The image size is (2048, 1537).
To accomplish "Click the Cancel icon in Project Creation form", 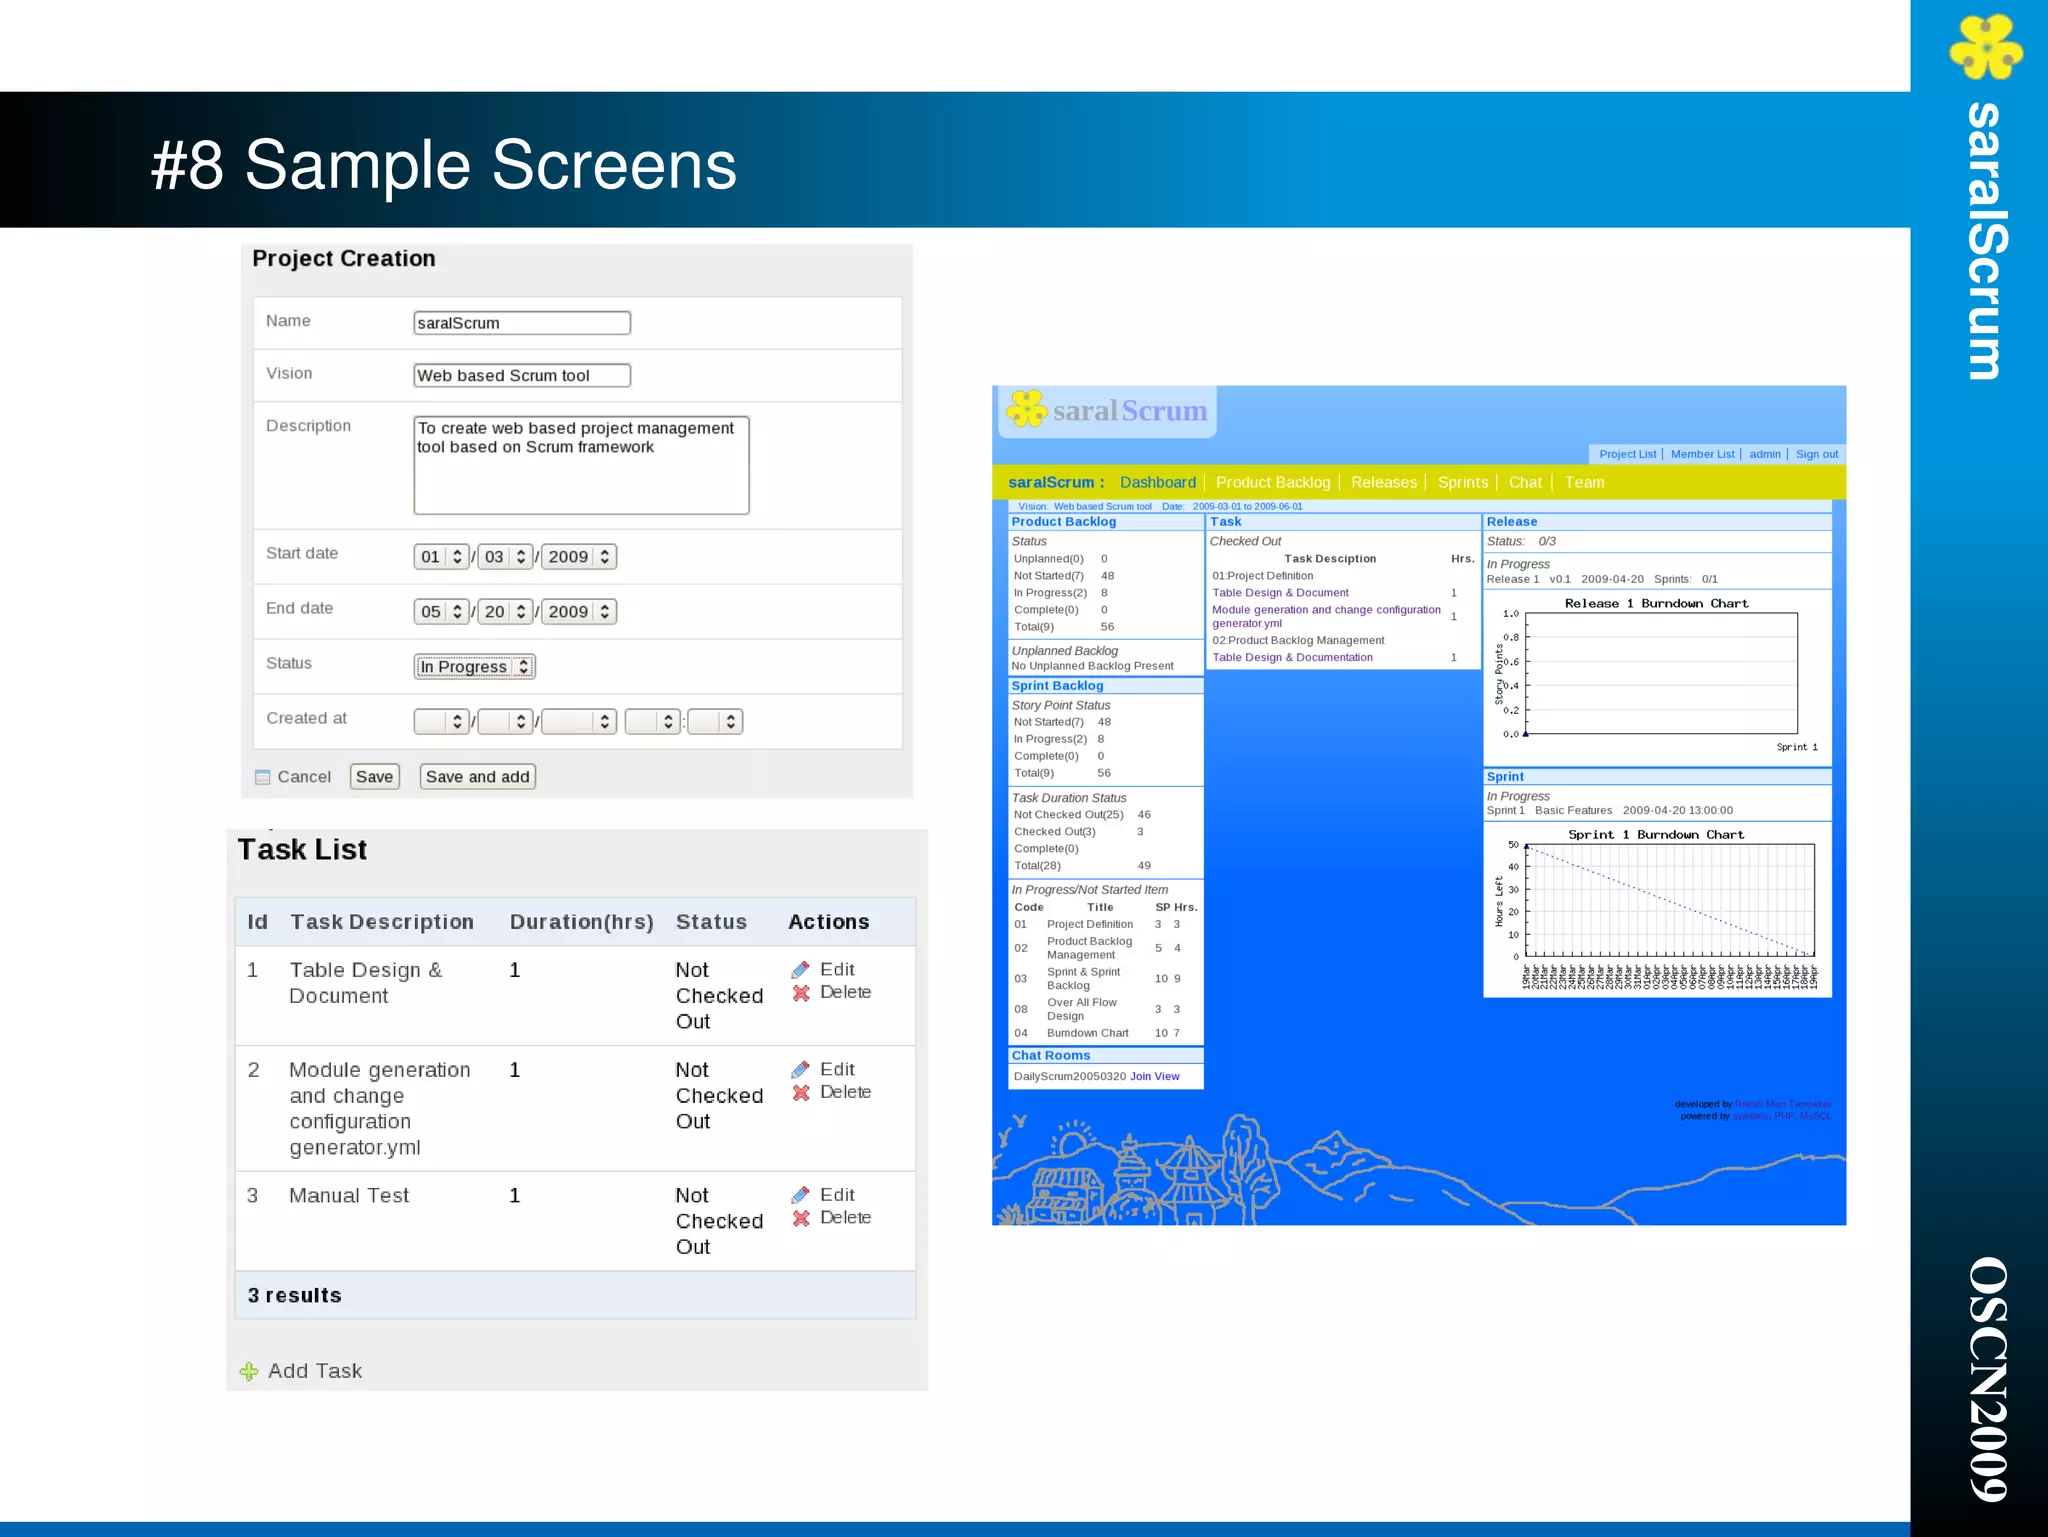I will (x=263, y=777).
